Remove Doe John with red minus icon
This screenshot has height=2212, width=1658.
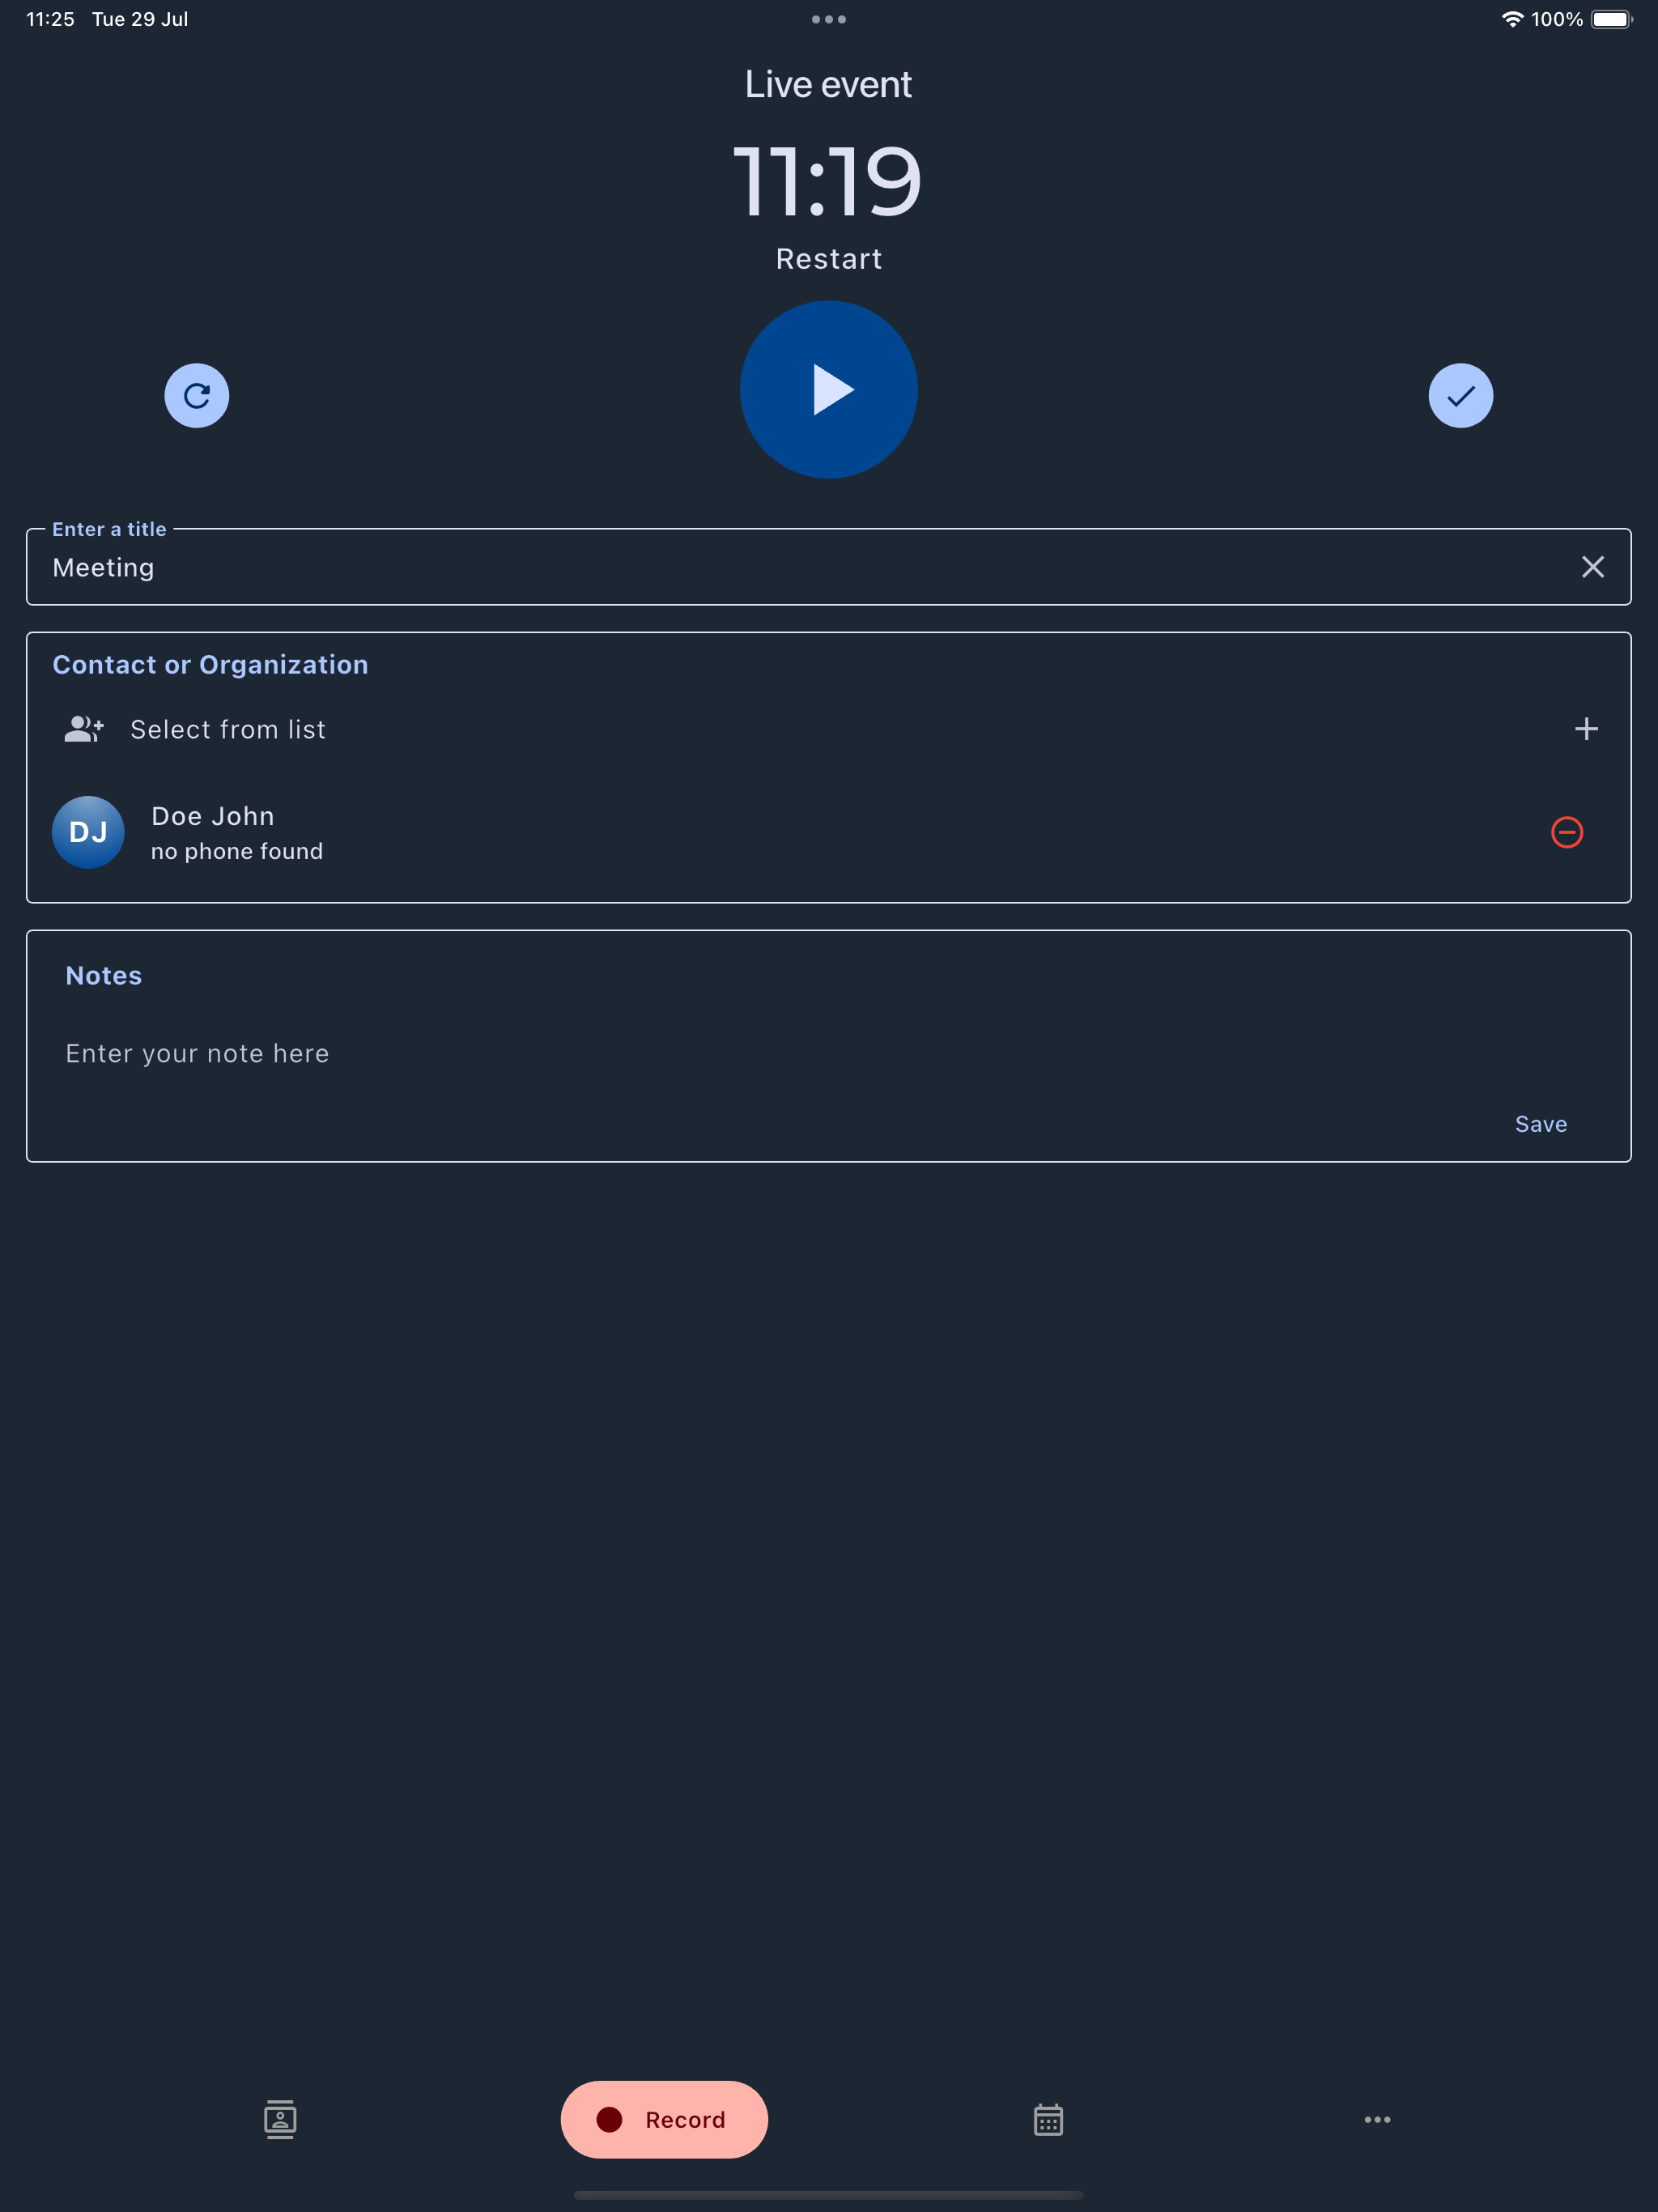1566,832
